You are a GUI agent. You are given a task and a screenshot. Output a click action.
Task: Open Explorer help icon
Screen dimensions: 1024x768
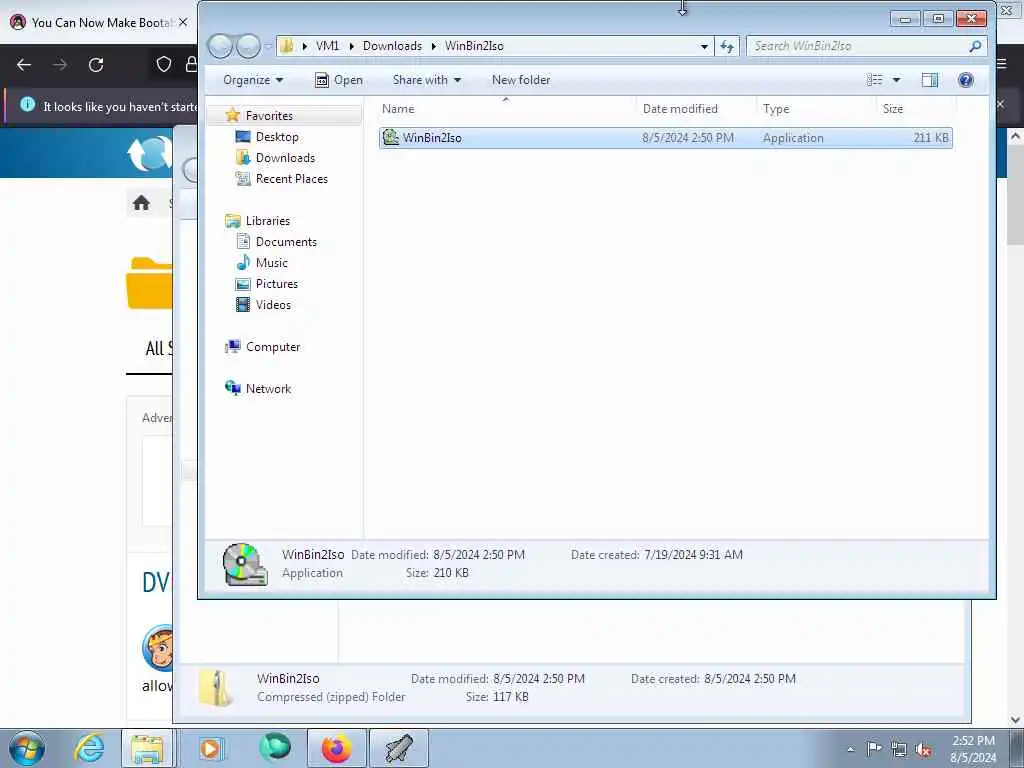click(x=965, y=80)
